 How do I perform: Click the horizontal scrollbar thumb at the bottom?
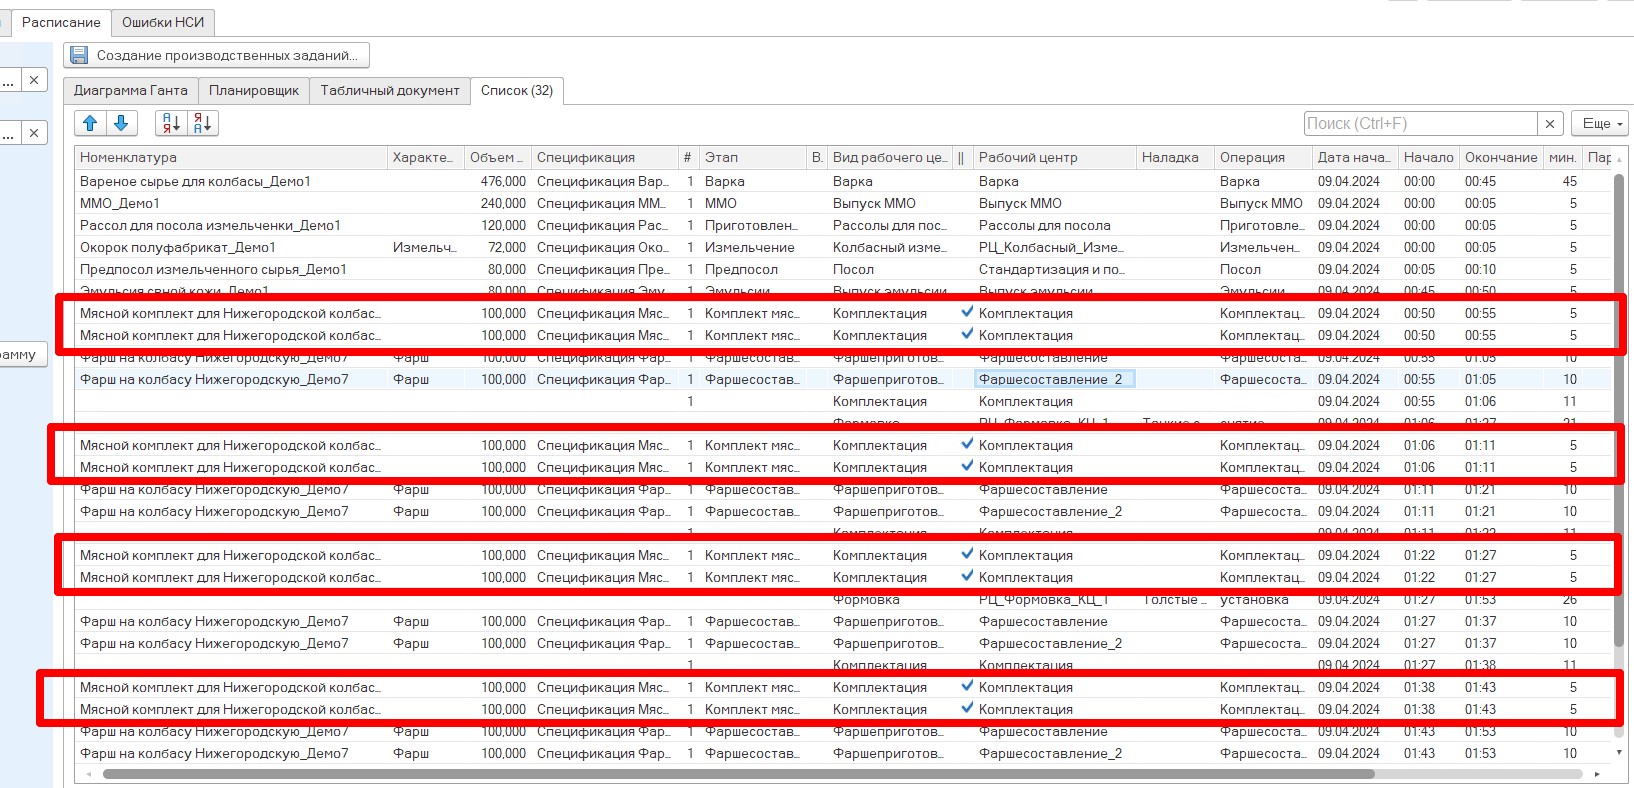(738, 774)
